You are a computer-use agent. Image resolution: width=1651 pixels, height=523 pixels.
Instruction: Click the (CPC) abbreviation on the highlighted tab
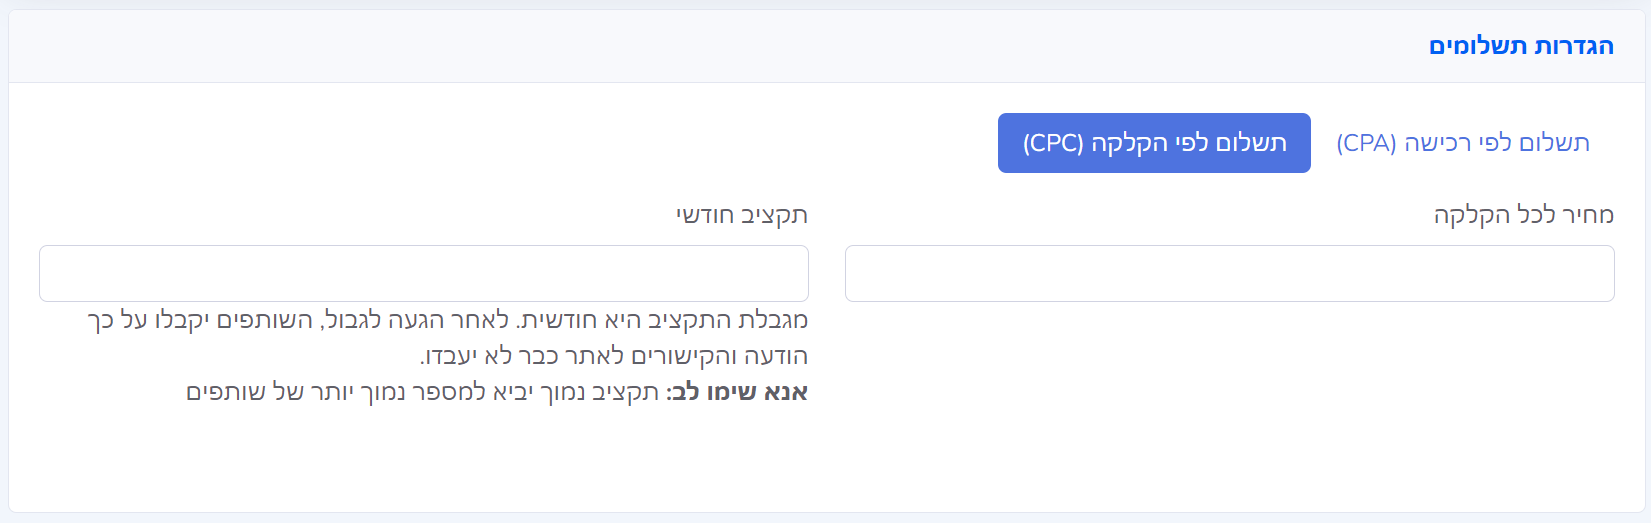1053,143
